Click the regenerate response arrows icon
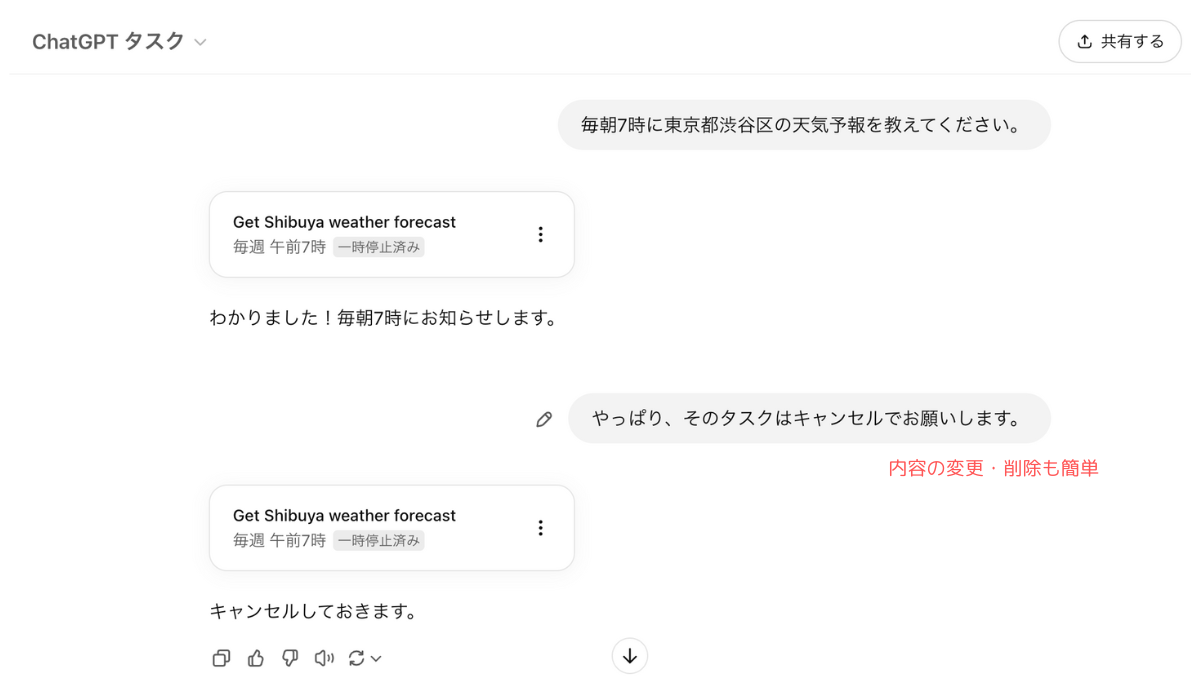Screen dimensions: 1200x700 click(x=356, y=658)
